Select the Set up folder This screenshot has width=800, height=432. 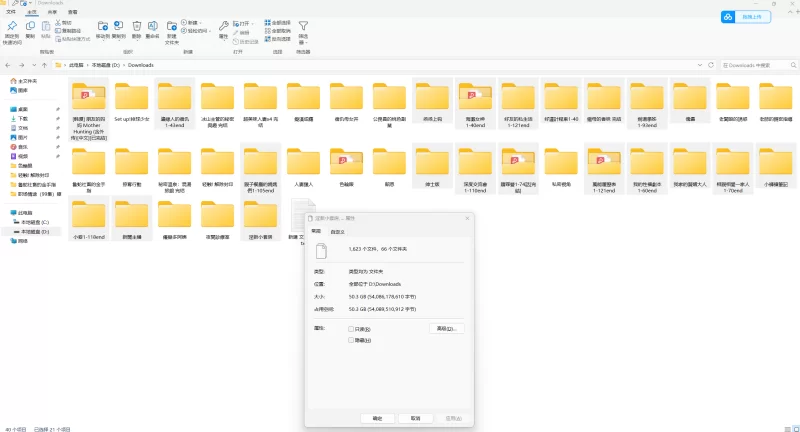click(132, 102)
